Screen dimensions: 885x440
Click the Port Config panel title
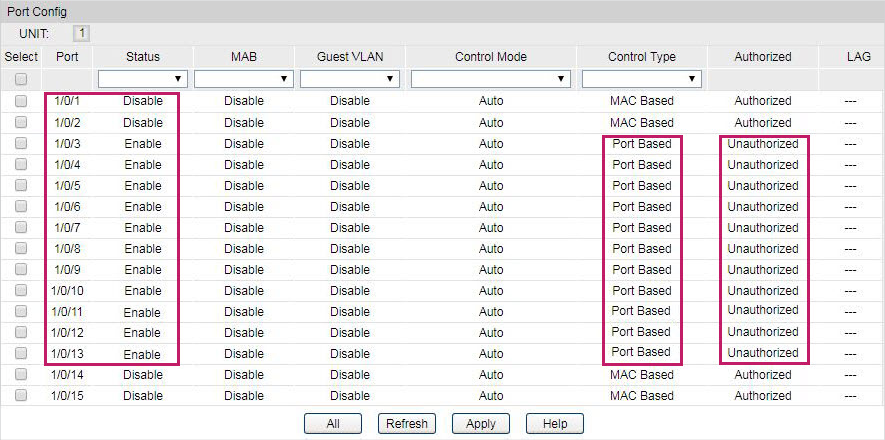(x=36, y=11)
